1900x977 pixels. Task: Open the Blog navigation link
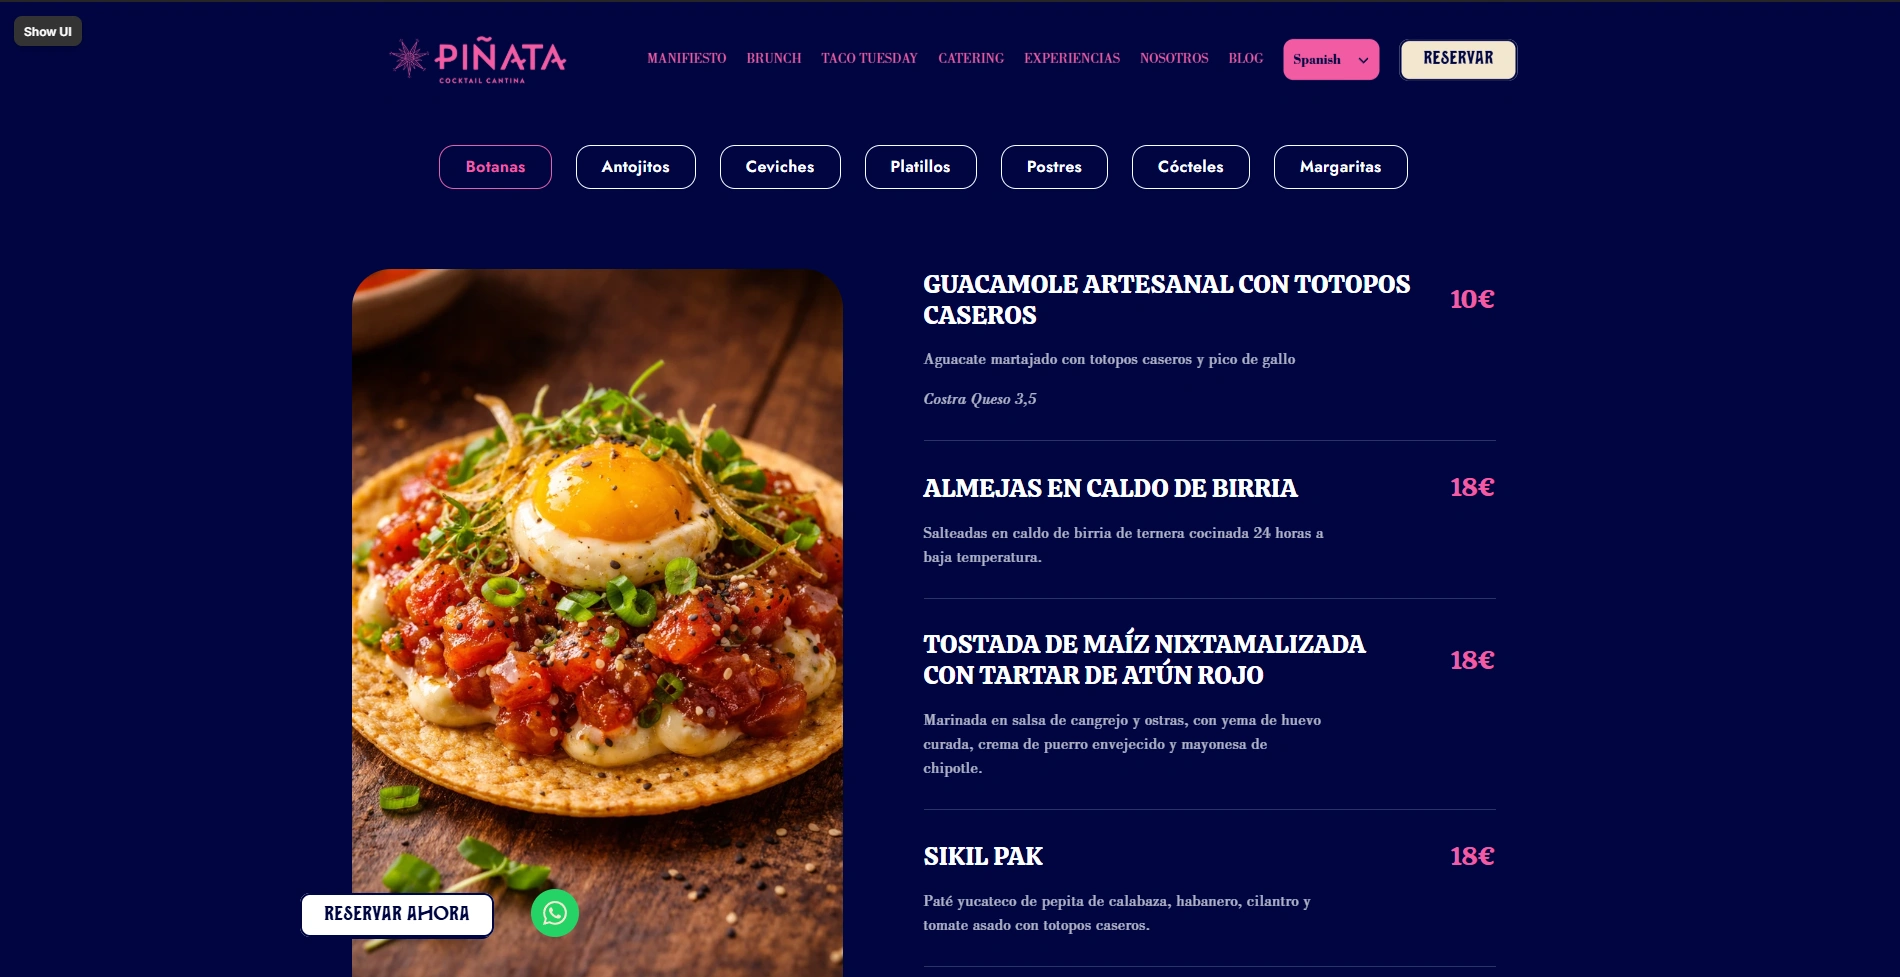pos(1246,59)
